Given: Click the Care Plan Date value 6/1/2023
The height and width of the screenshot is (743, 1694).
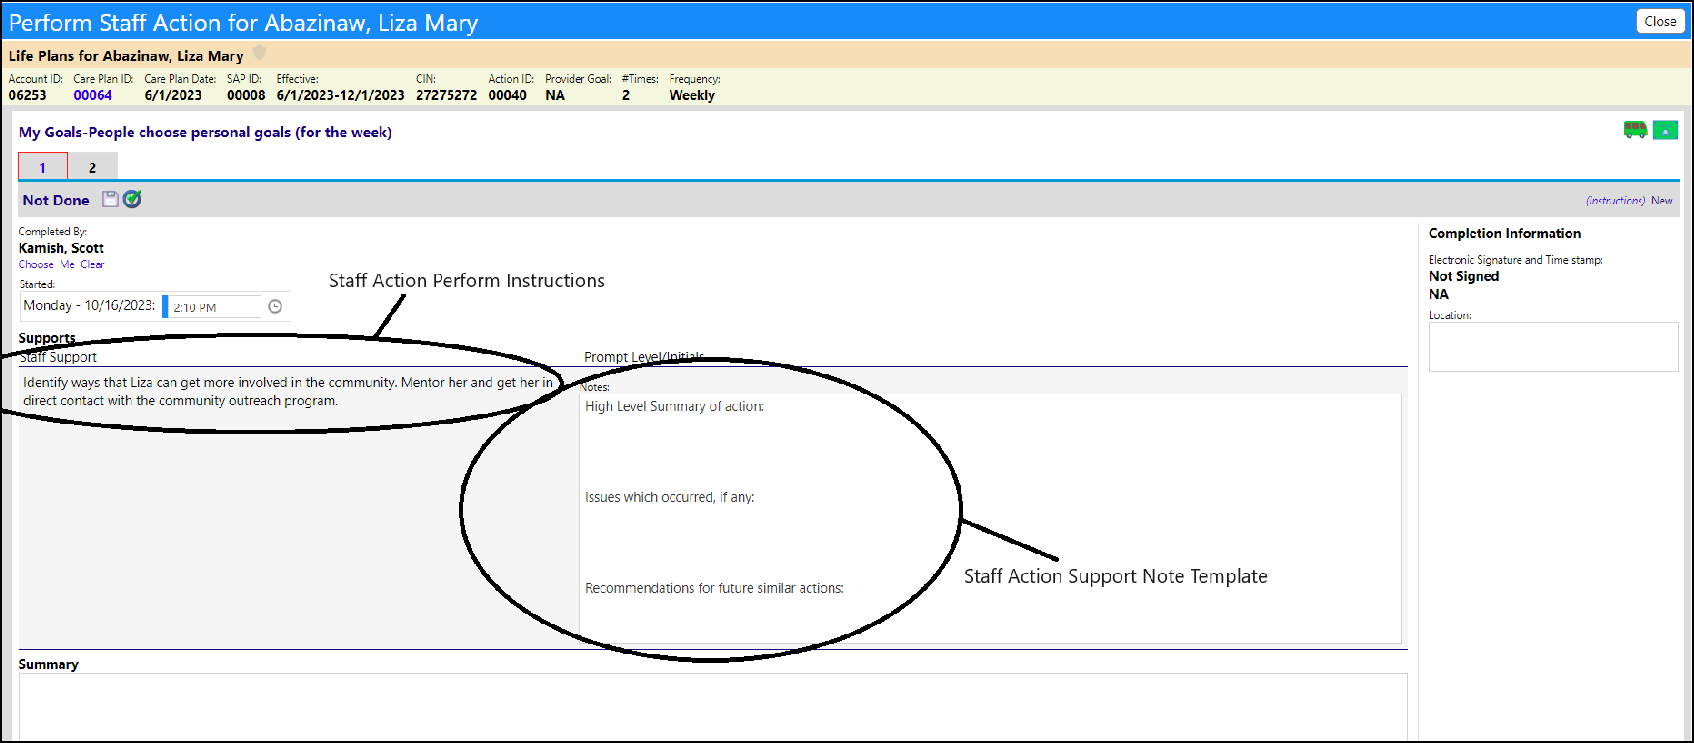Looking at the screenshot, I should [x=173, y=95].
